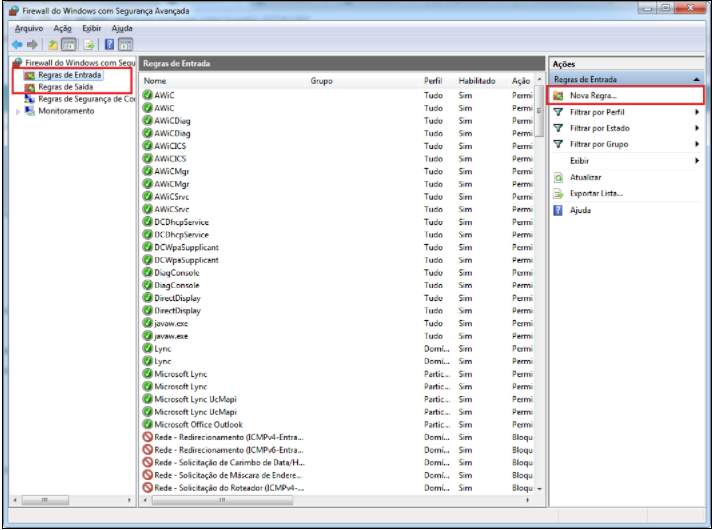Open the Ação menu
The height and width of the screenshot is (530, 712).
point(62,28)
